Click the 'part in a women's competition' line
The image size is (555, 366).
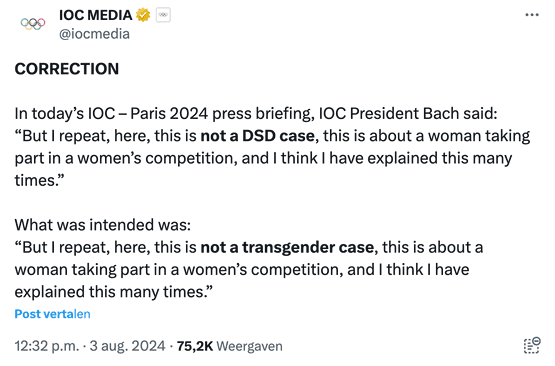pos(263,158)
